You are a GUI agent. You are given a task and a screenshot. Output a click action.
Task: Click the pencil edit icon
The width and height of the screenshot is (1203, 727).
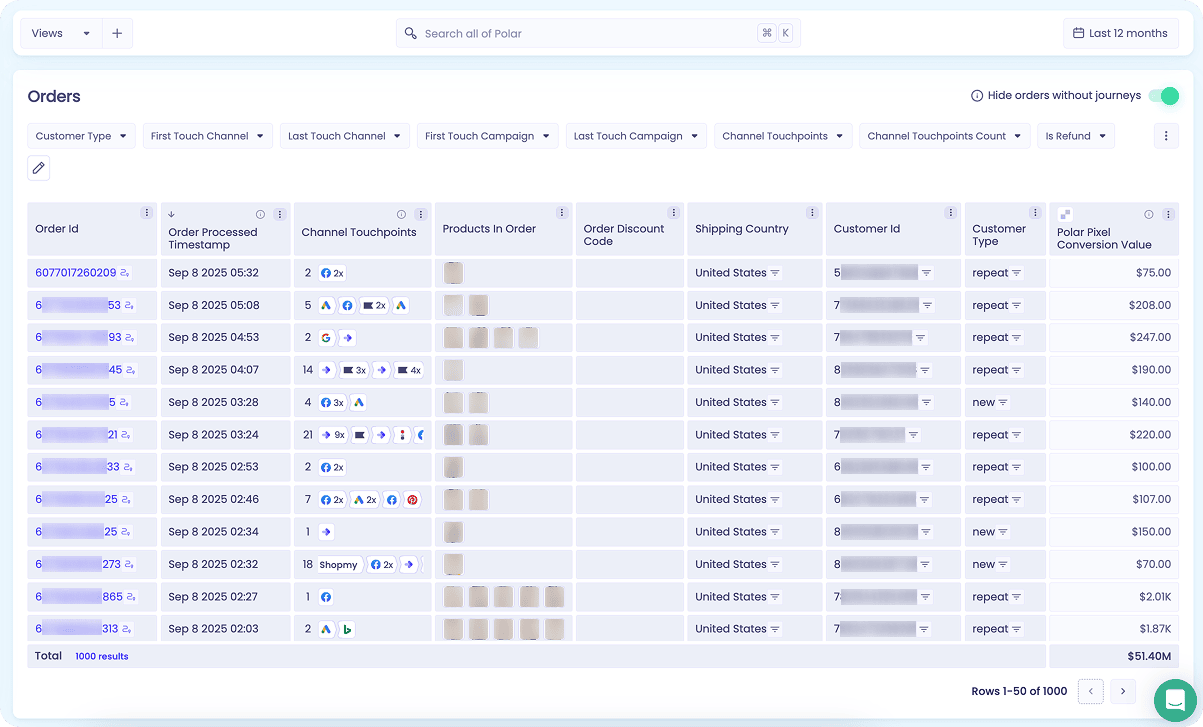tap(39, 168)
